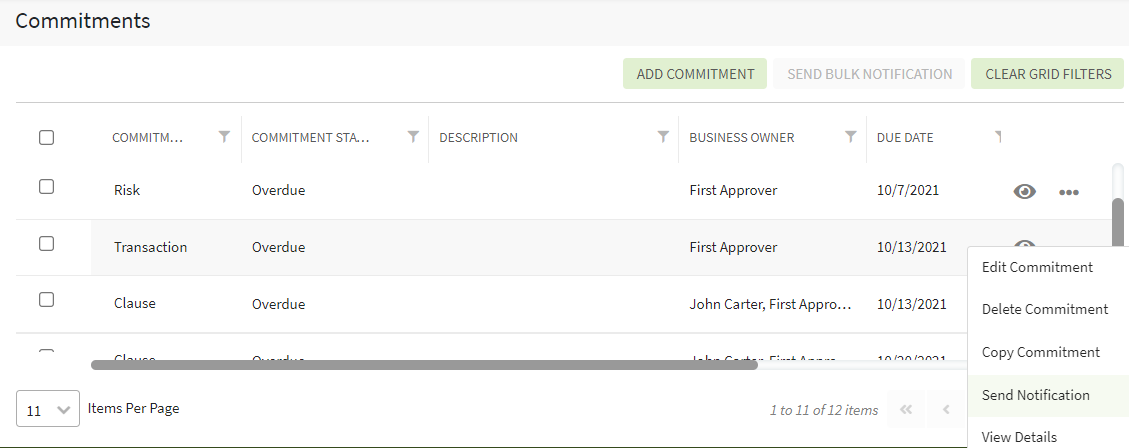Open three-dot actions menu for Risk row
The width and height of the screenshot is (1129, 448).
coord(1069,192)
